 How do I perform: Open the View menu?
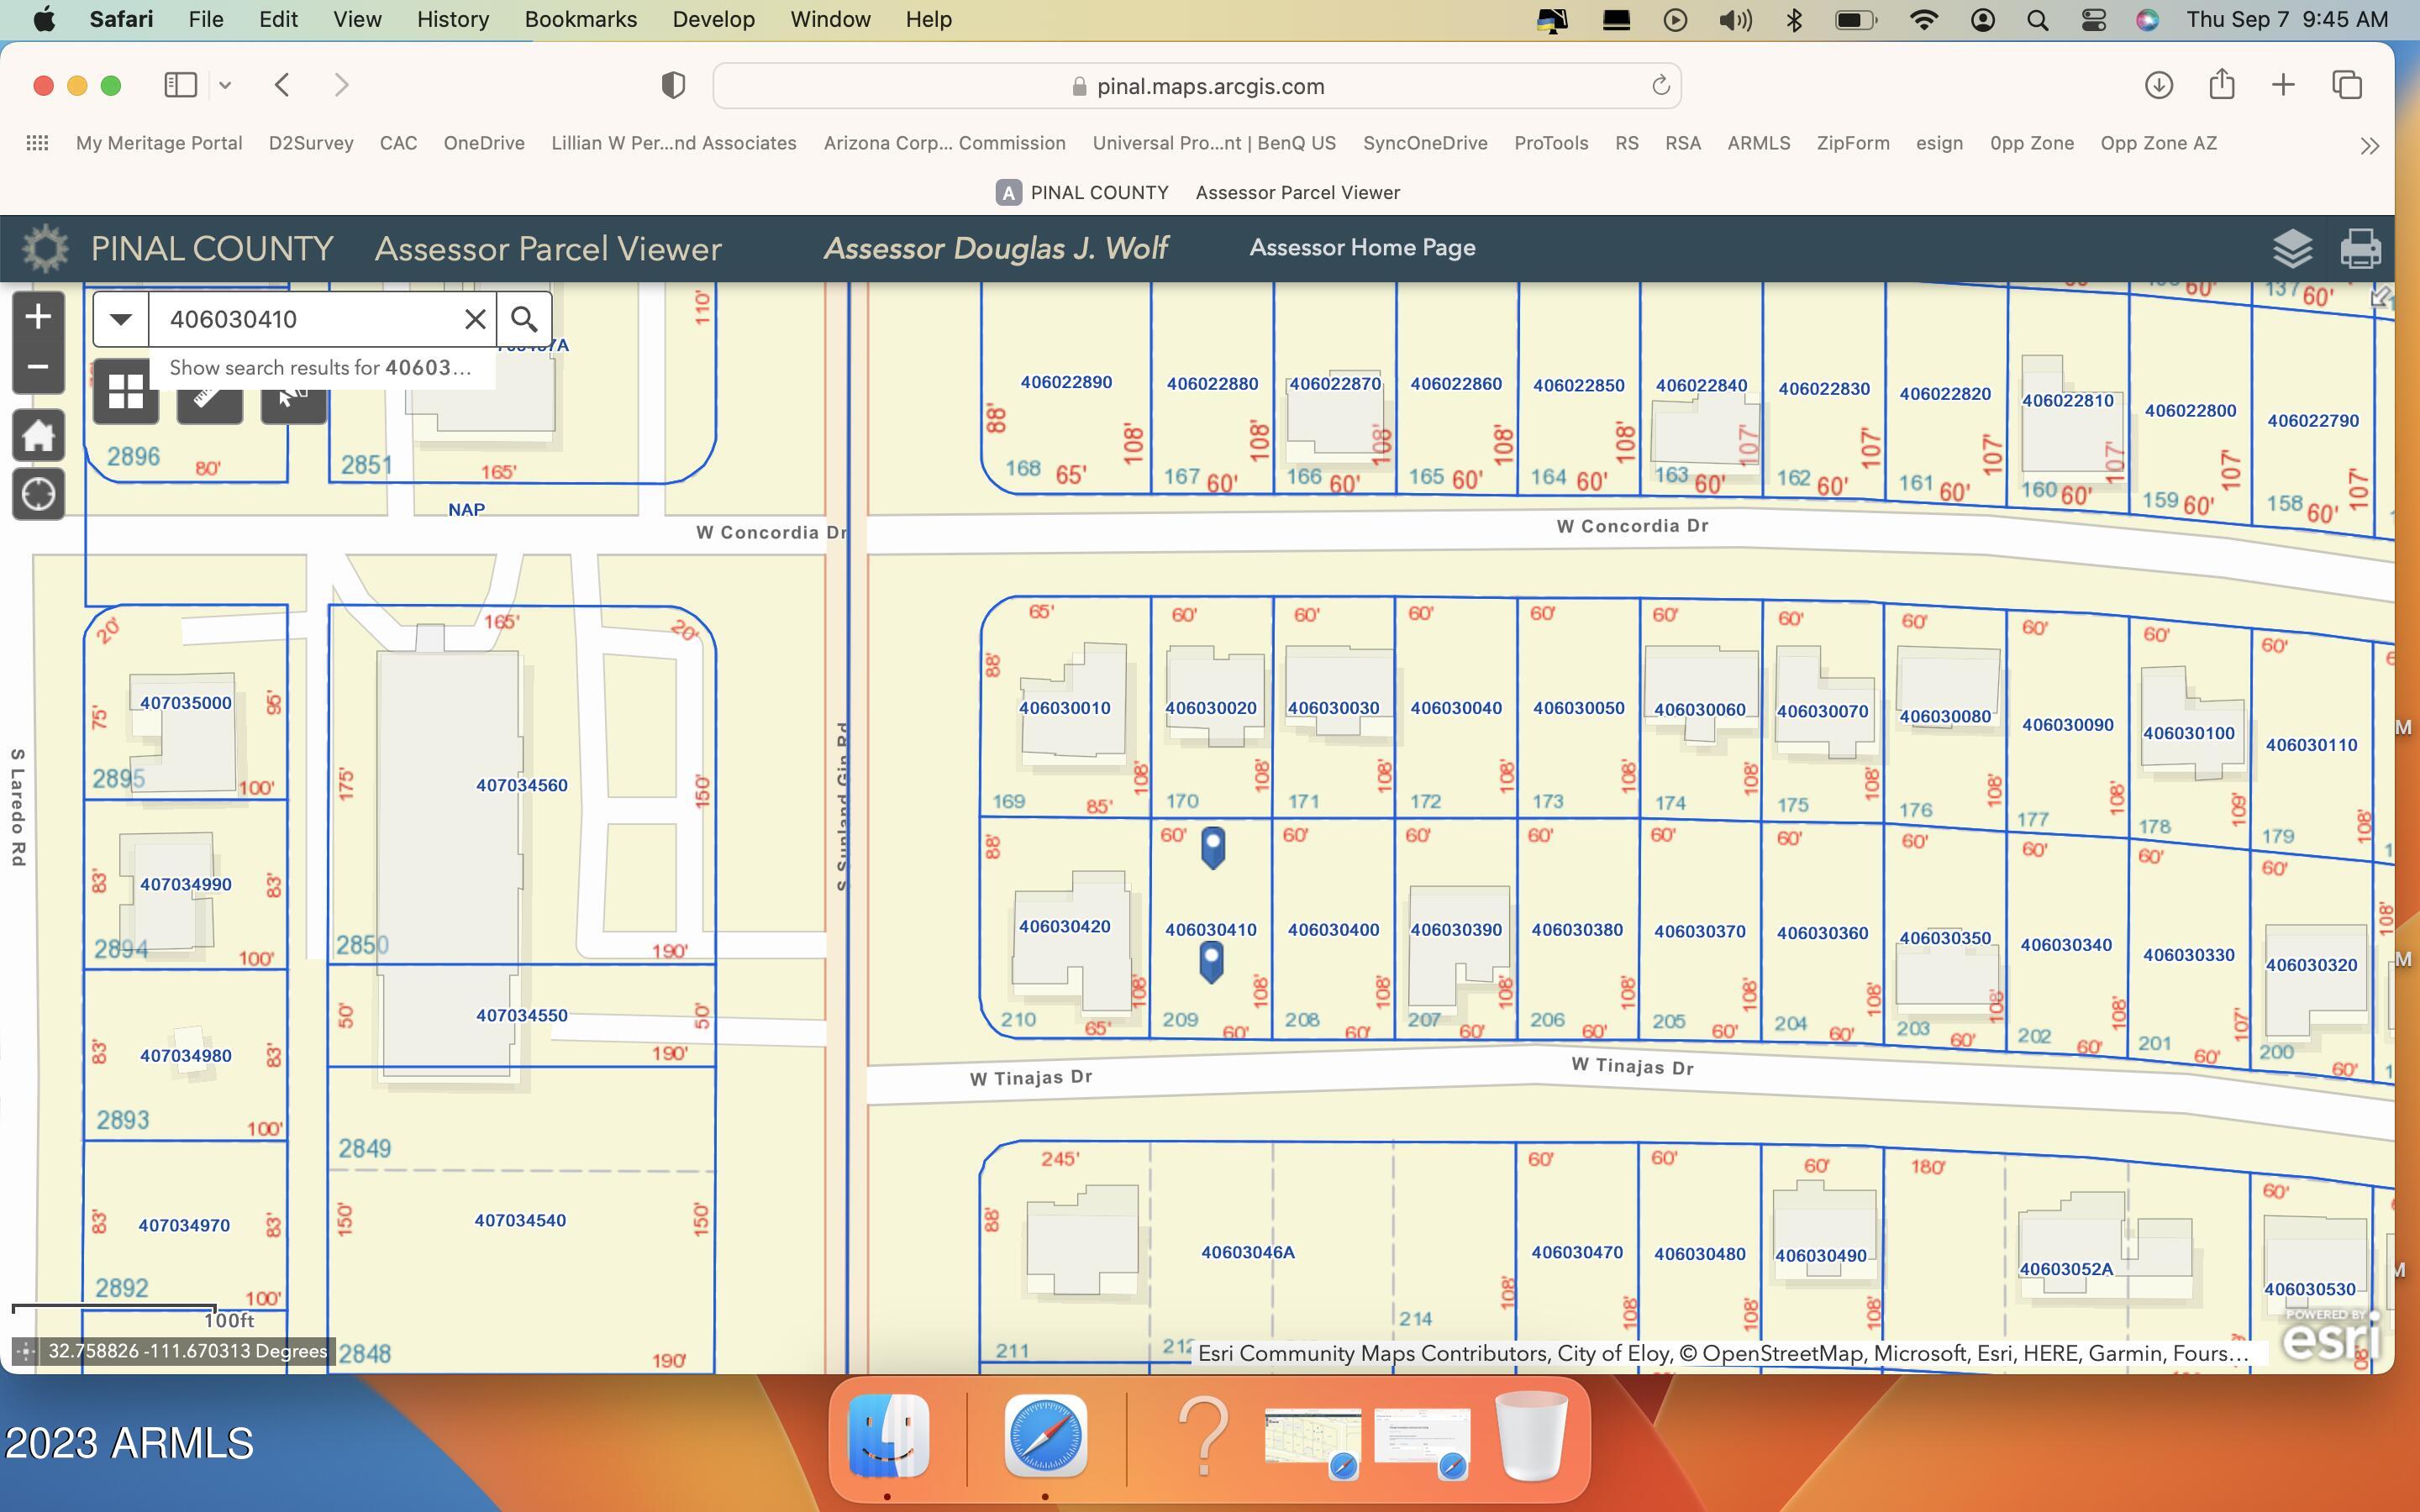coord(357,19)
